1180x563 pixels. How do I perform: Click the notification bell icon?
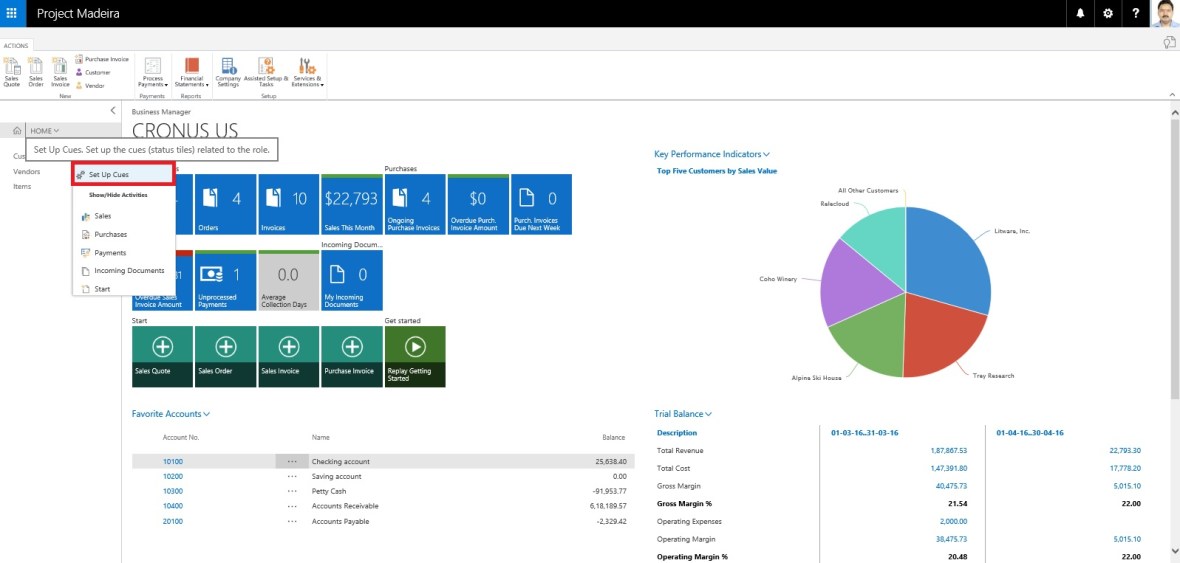pyautogui.click(x=1080, y=13)
